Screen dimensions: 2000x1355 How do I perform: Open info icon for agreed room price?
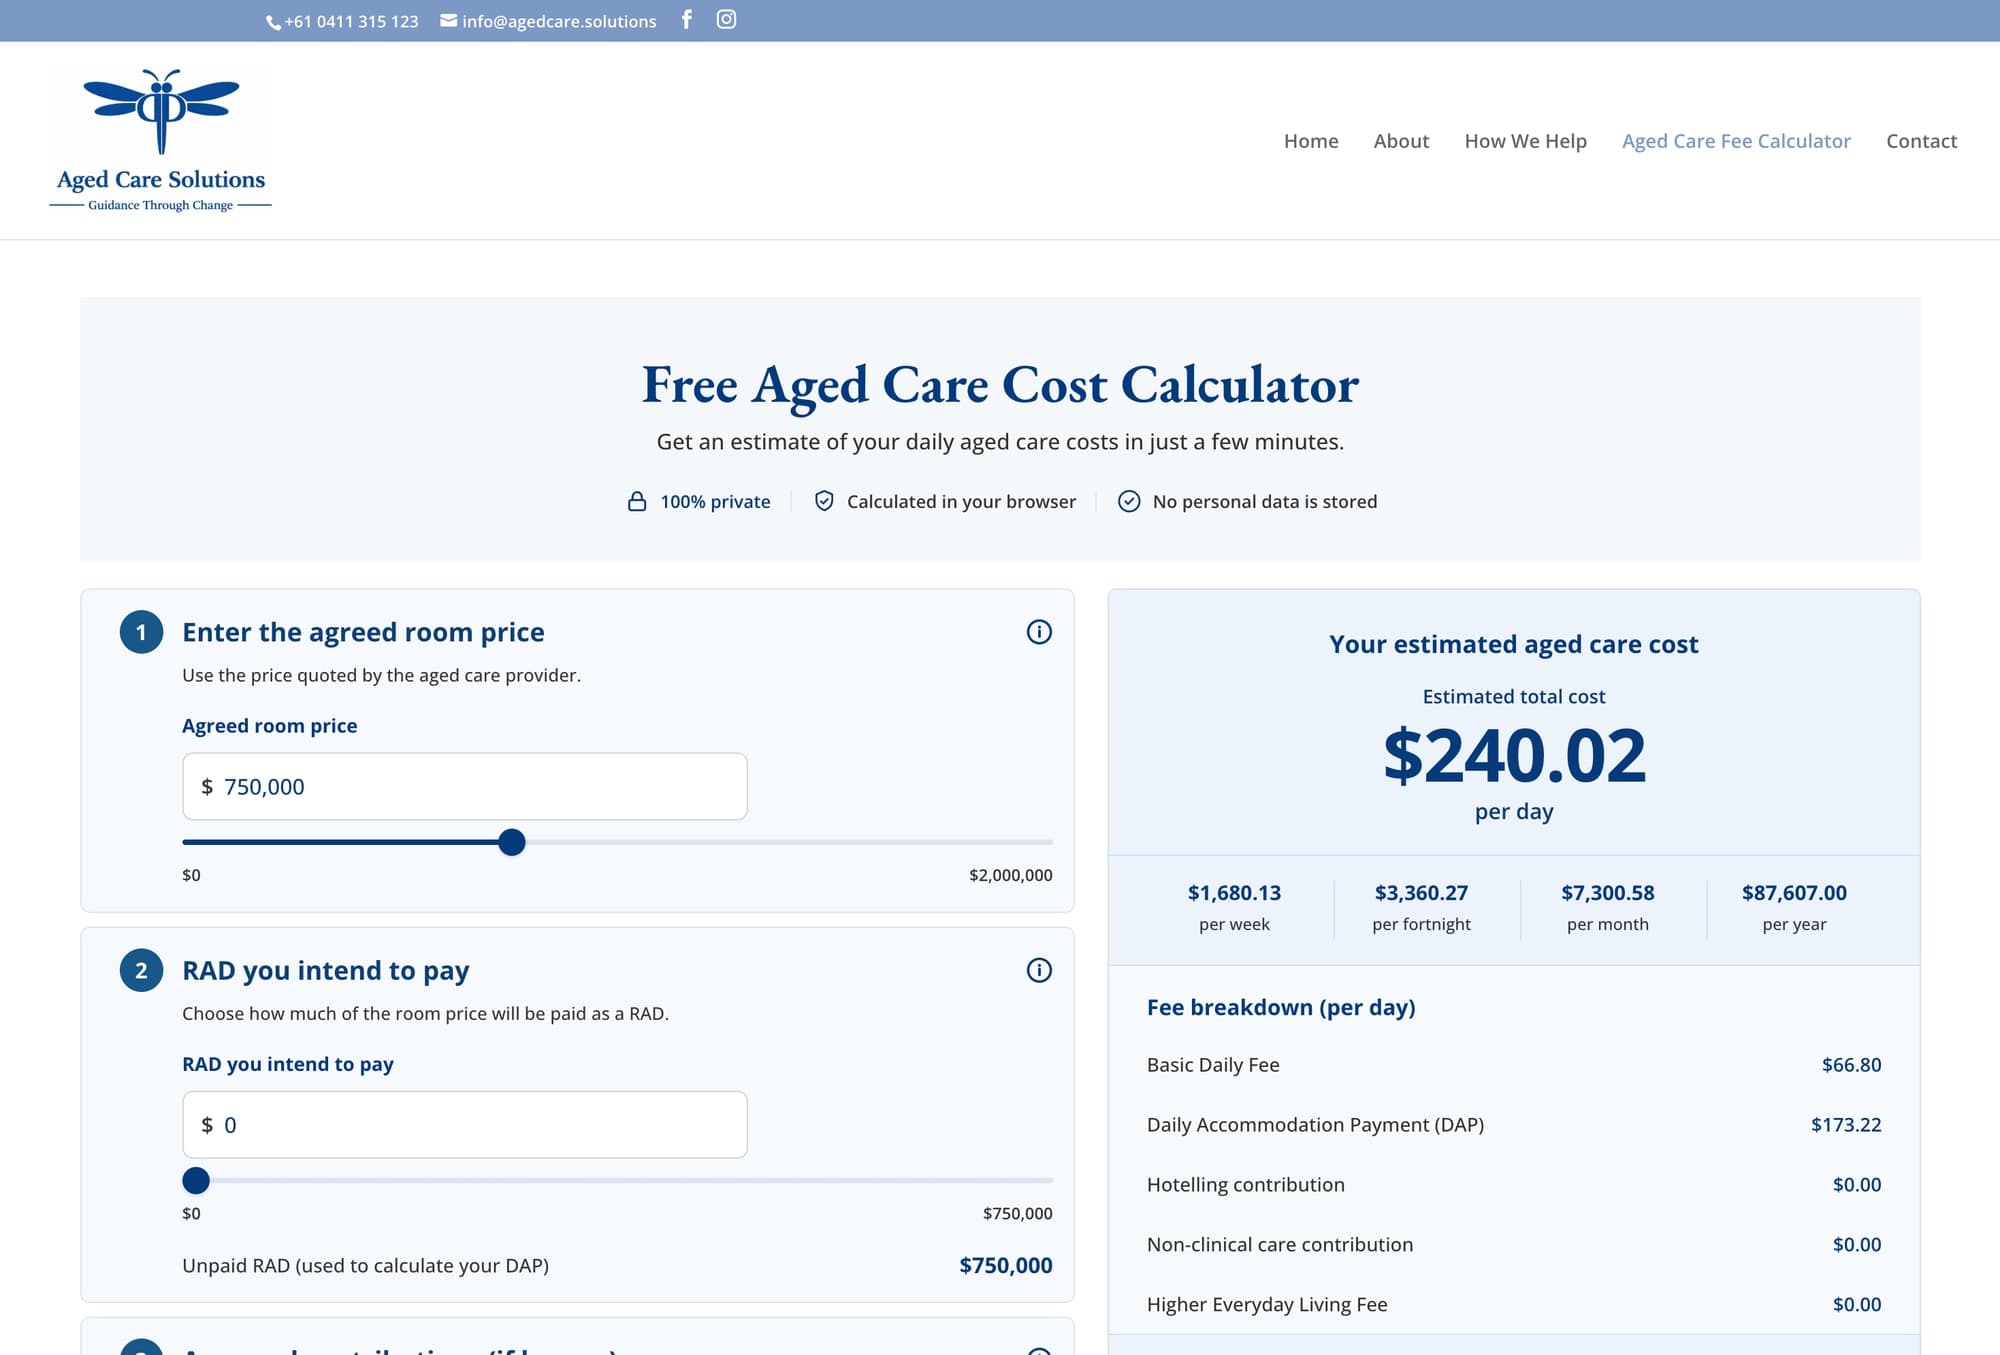click(1039, 632)
